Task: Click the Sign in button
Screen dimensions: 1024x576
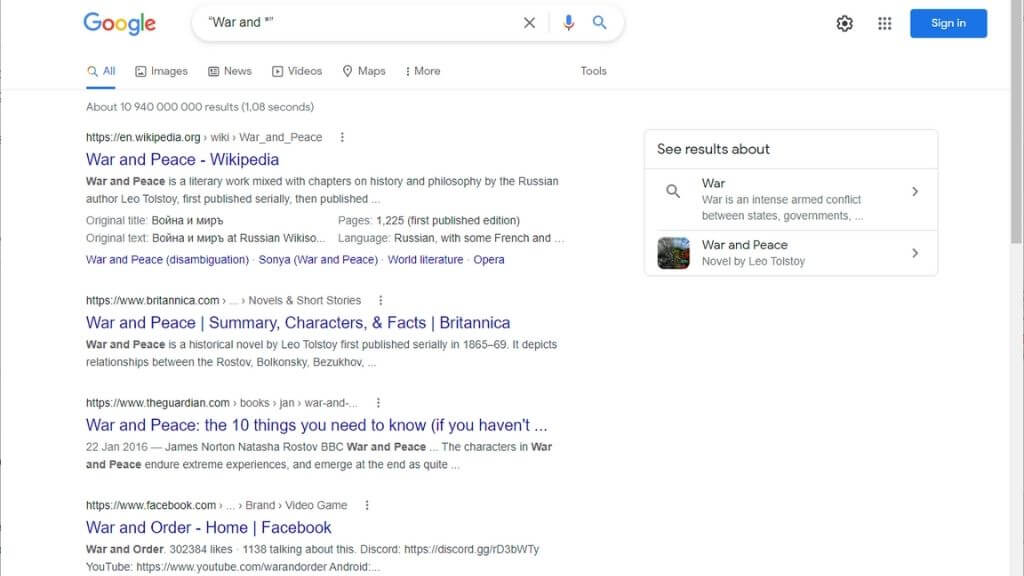Action: point(948,24)
